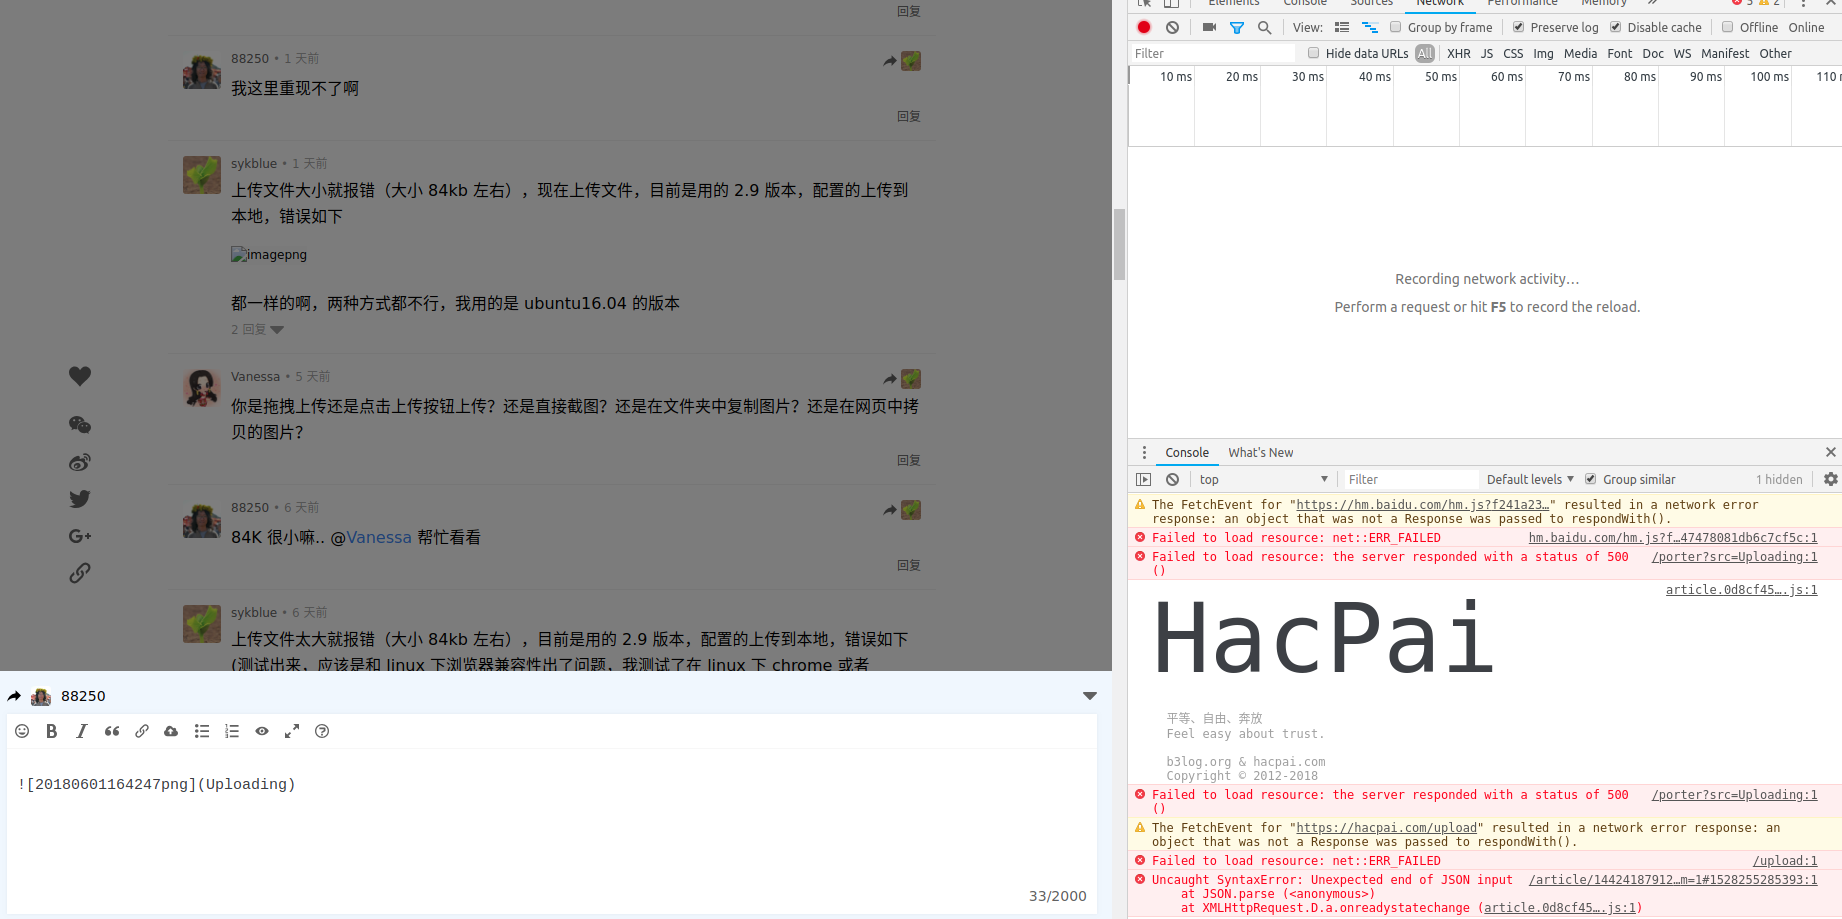Toggle the network waterfall overview icon

pos(1370,27)
